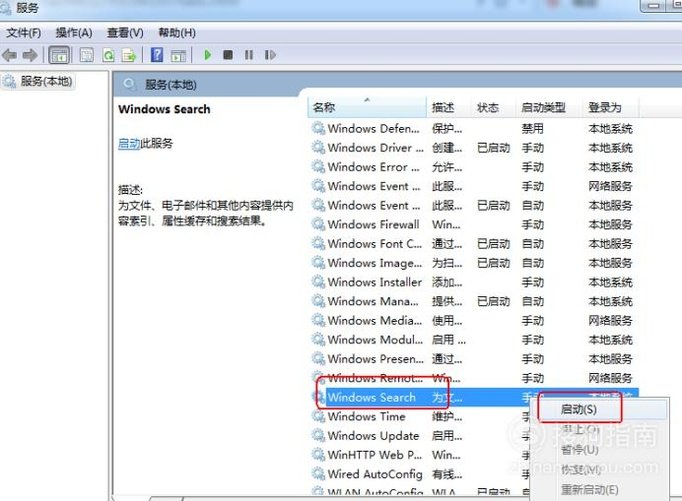The width and height of the screenshot is (682, 501).
Task: Click the 服务(本地) header magnifier icon
Action: pos(129,84)
